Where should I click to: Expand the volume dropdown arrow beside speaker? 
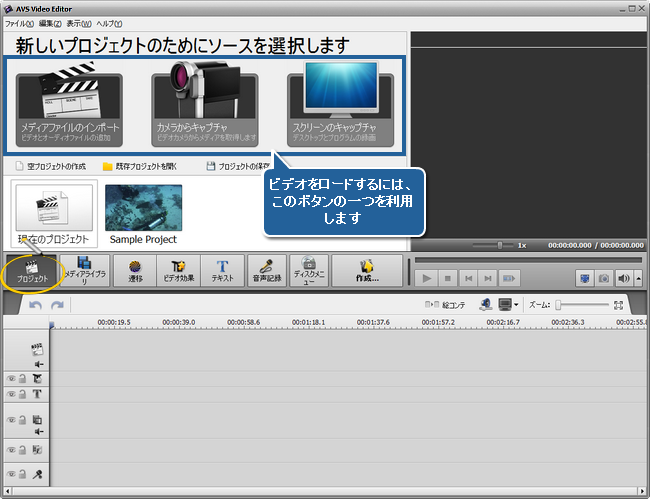636,278
